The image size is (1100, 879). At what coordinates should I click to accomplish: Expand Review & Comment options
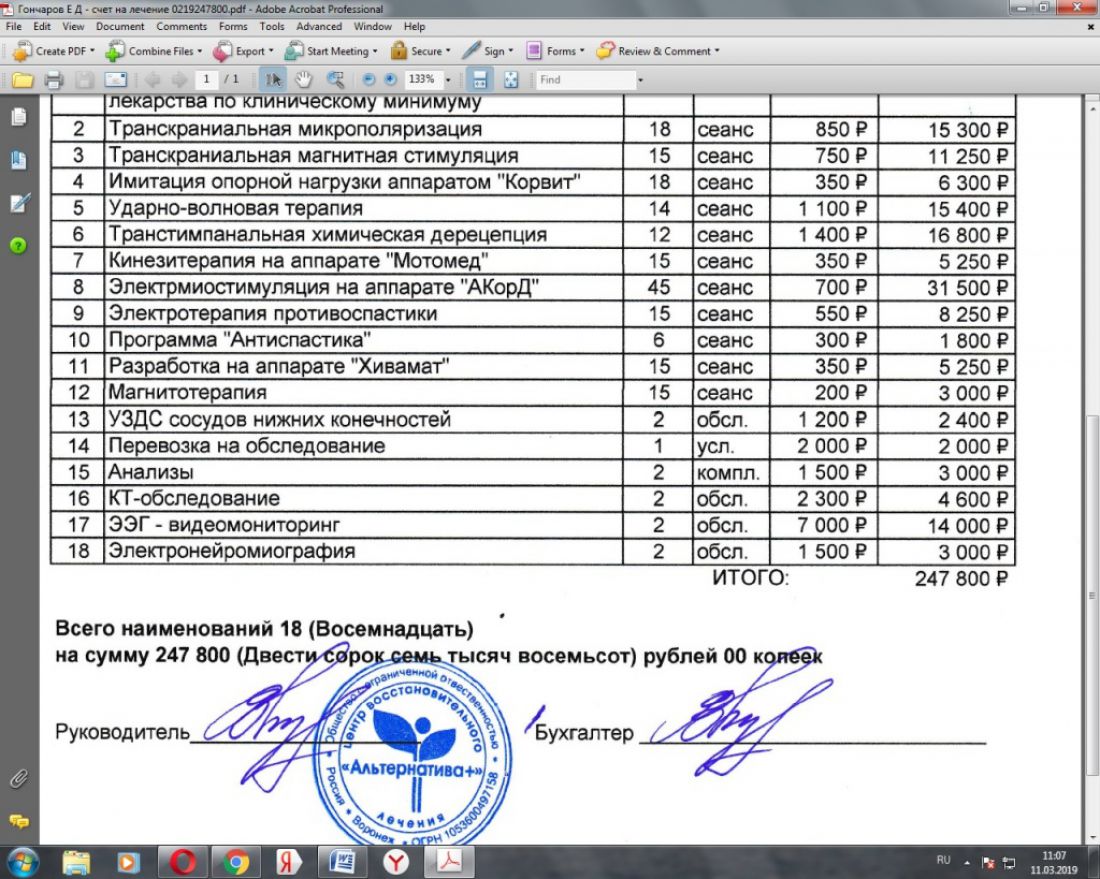[658, 51]
